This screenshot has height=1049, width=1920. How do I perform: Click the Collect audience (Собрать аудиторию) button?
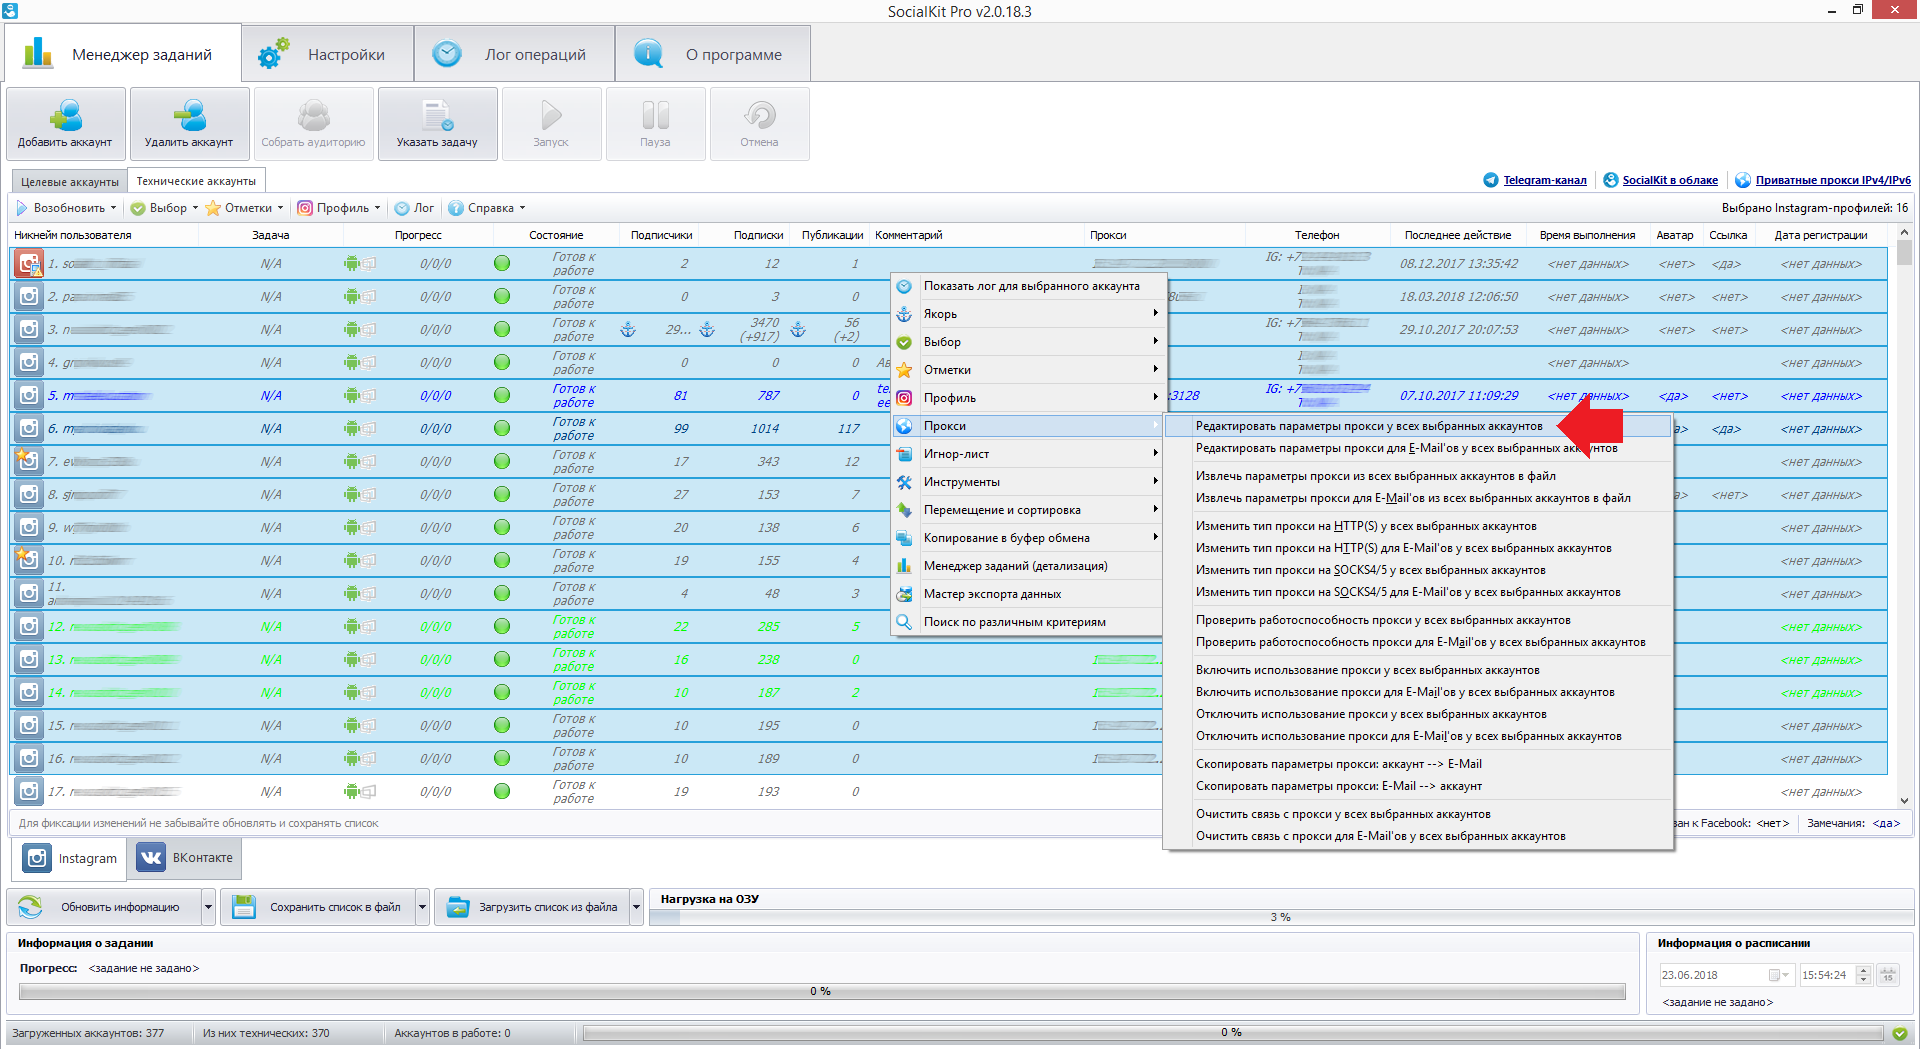pos(313,124)
